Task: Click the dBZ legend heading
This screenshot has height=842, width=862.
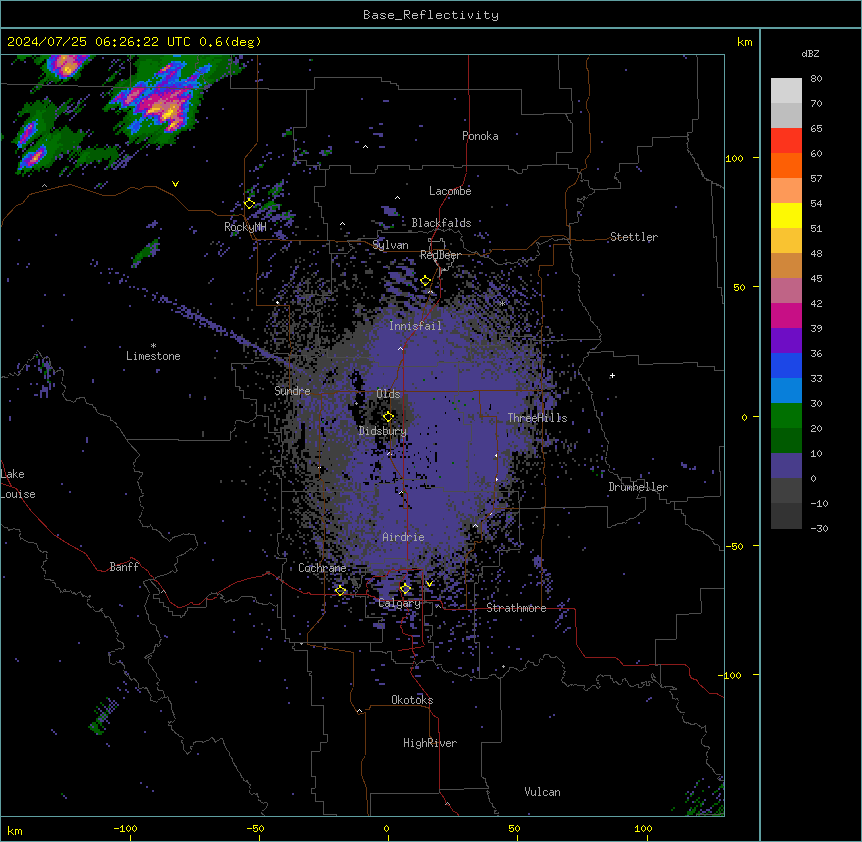Action: pos(810,53)
